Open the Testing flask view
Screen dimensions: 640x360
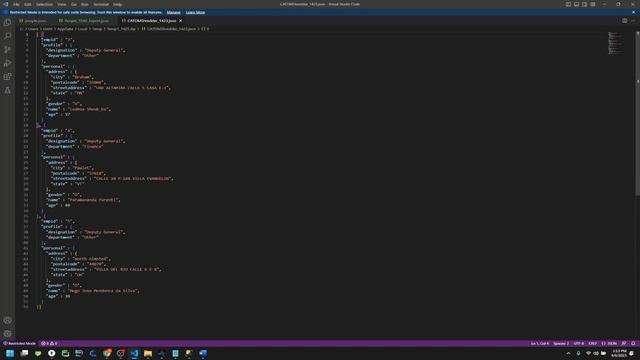(x=7, y=90)
